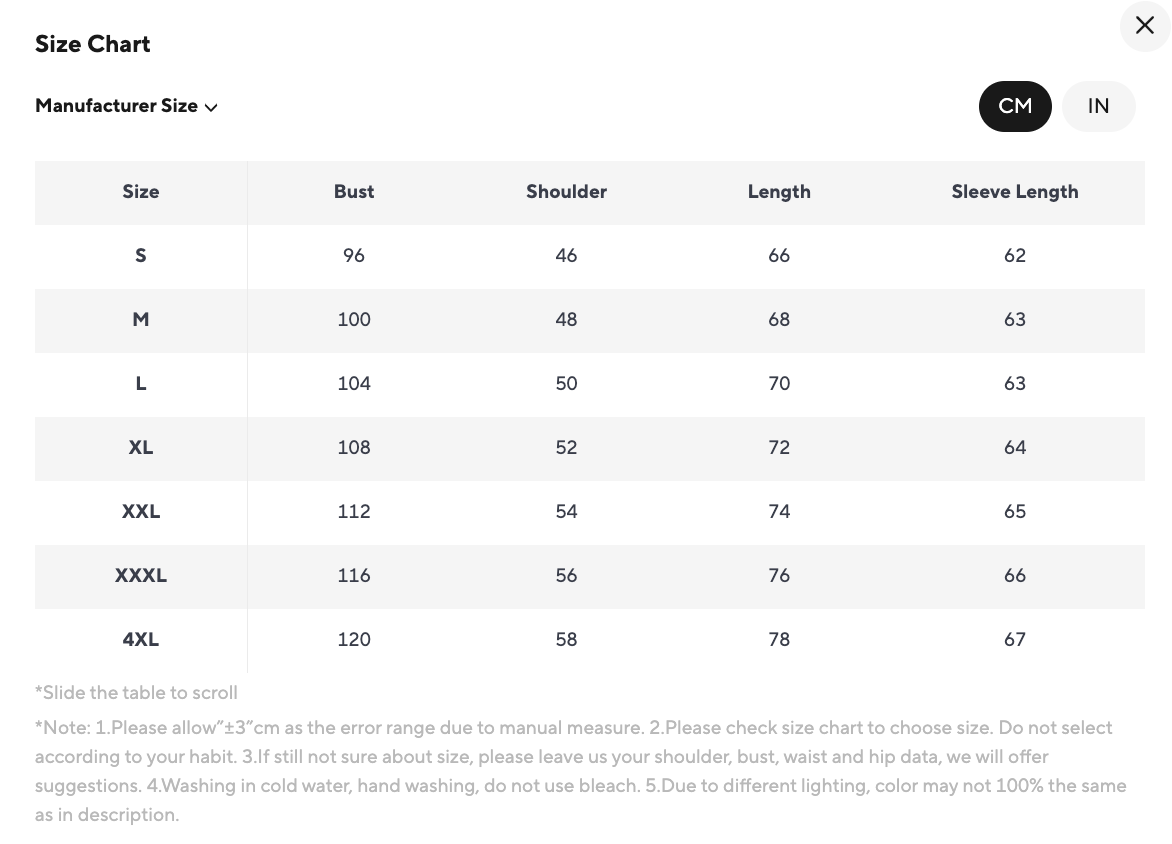Select the 4XL size row label
This screenshot has width=1172, height=844.
point(141,640)
